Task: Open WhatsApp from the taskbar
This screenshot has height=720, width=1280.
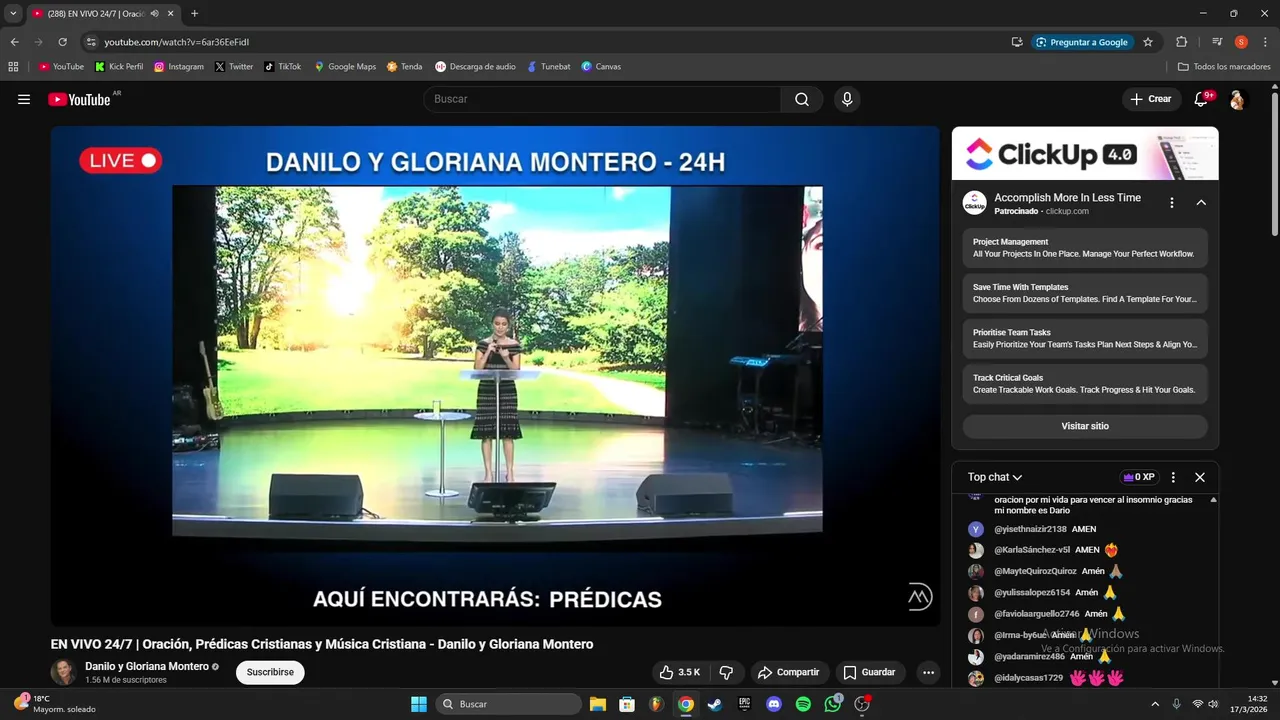Action: [833, 704]
